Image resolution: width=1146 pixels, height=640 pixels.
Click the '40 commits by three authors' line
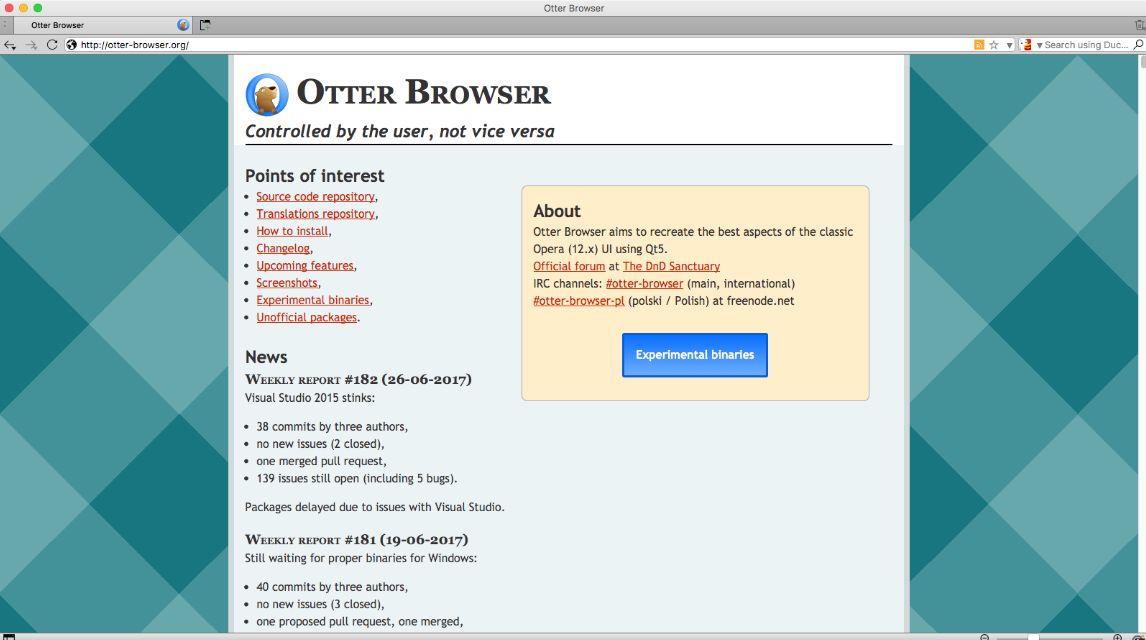tap(332, 587)
